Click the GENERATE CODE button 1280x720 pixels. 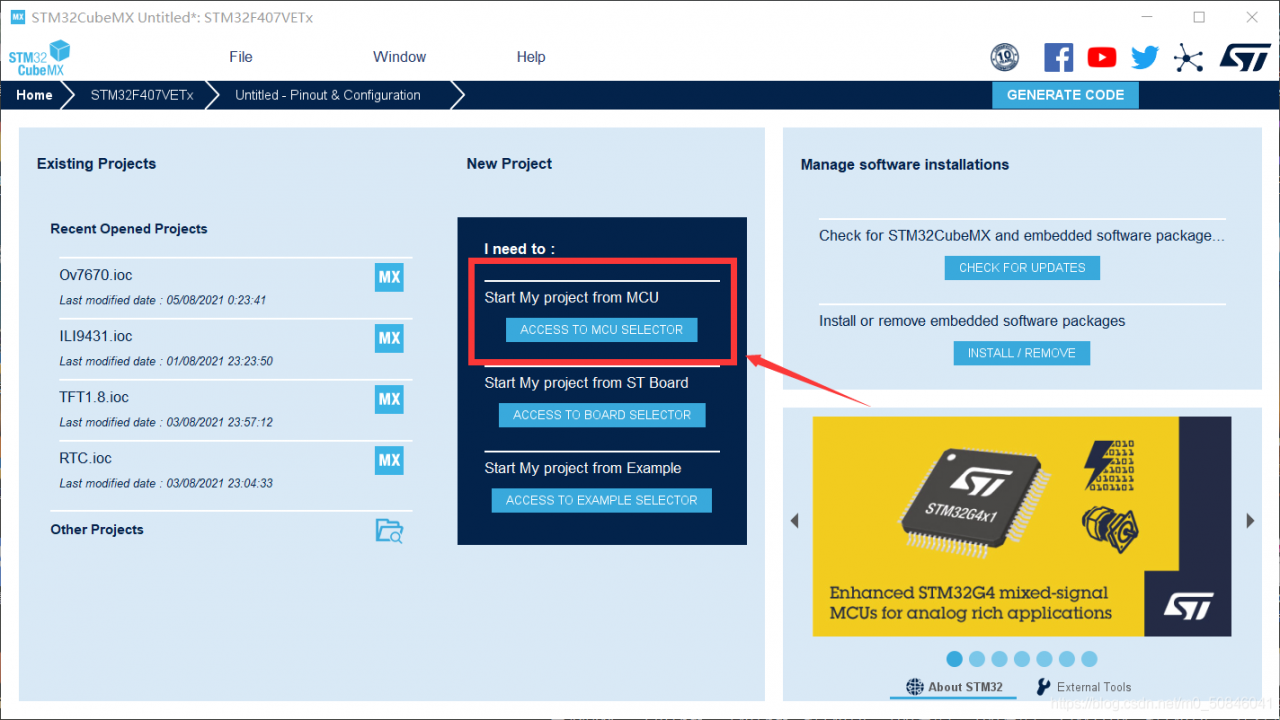(x=1065, y=95)
